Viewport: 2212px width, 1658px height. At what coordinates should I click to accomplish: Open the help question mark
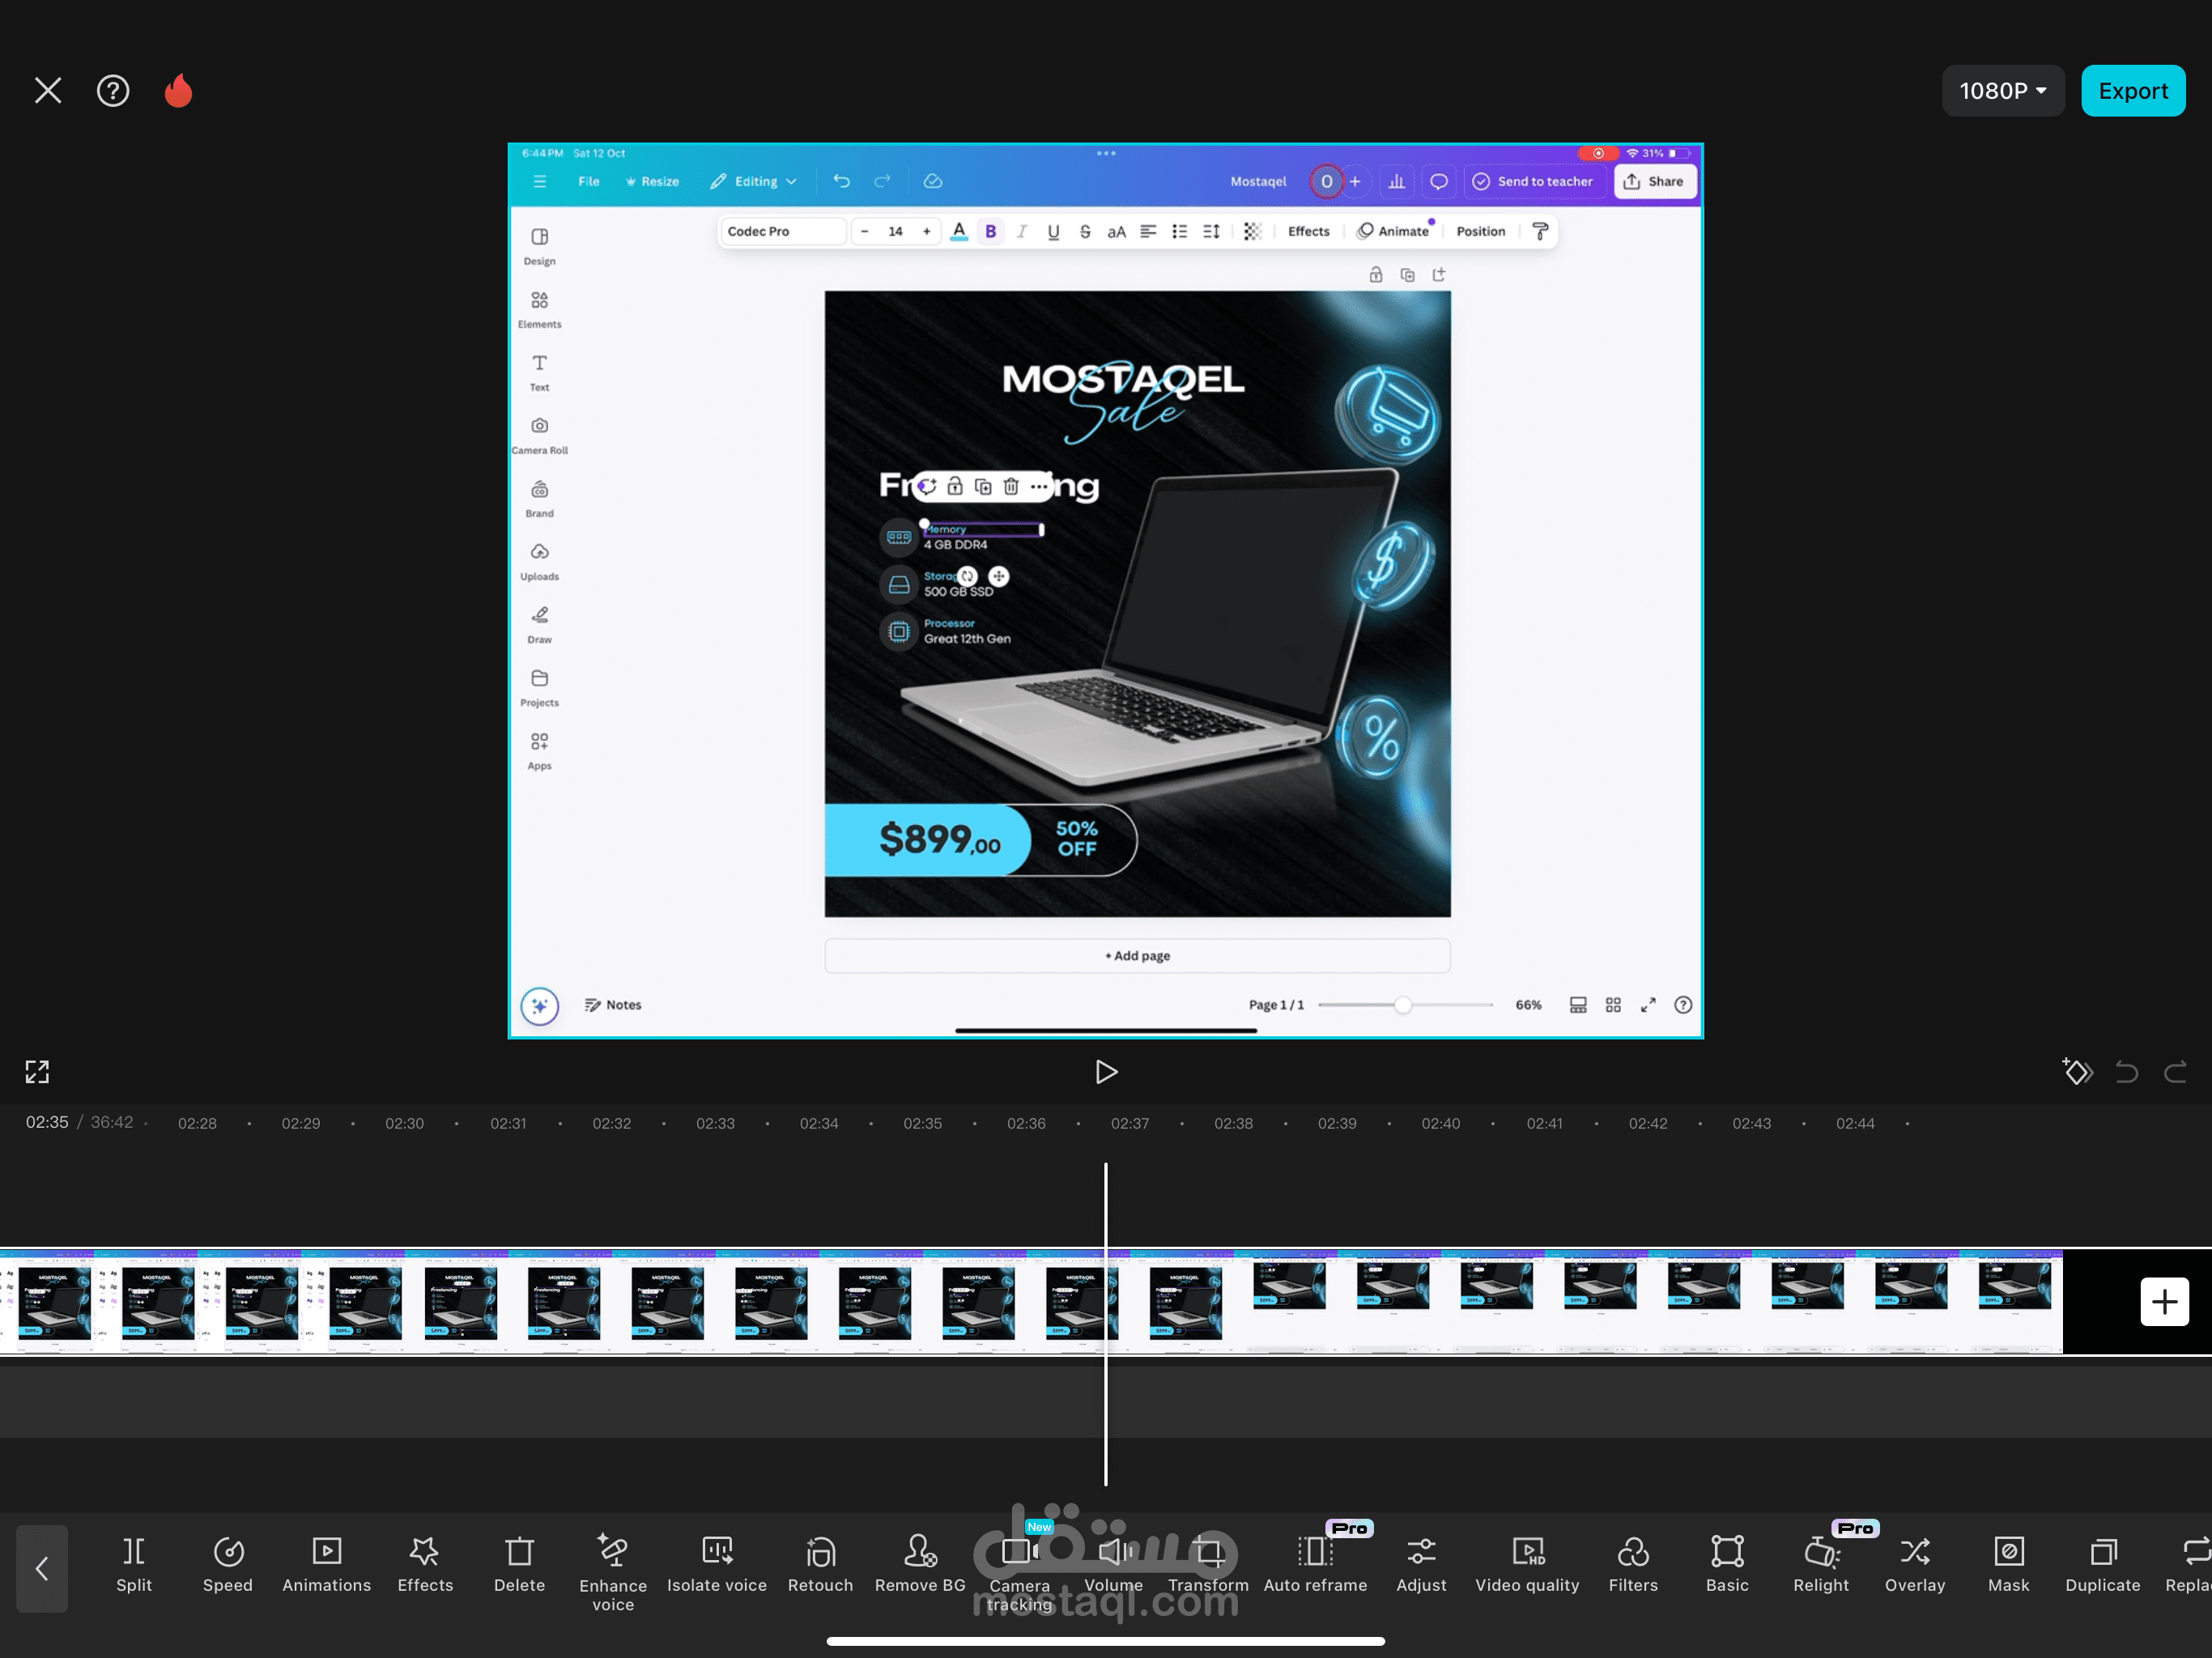point(113,91)
